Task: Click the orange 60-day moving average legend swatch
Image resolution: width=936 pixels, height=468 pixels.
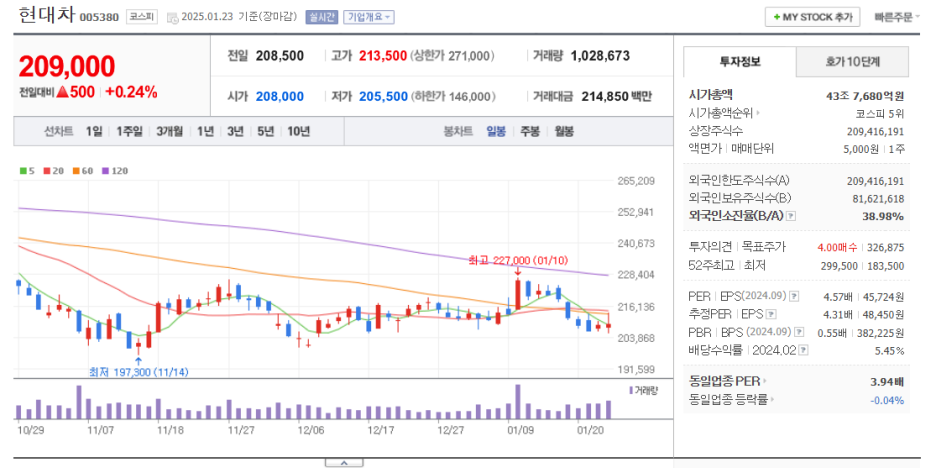Action: [x=76, y=171]
